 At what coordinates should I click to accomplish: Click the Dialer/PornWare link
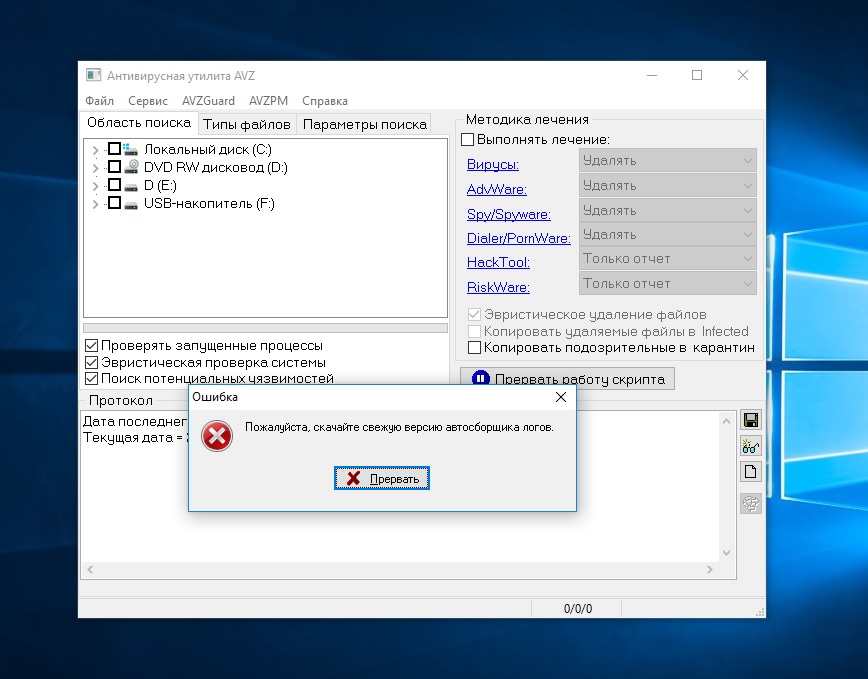click(519, 238)
